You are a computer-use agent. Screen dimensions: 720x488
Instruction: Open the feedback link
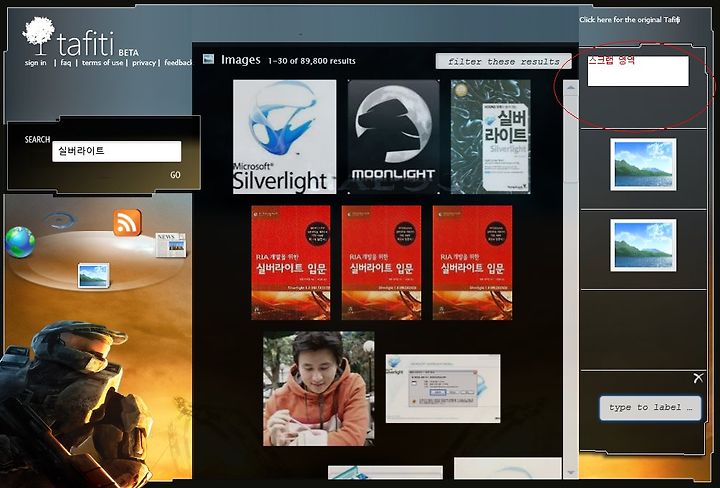pos(178,62)
